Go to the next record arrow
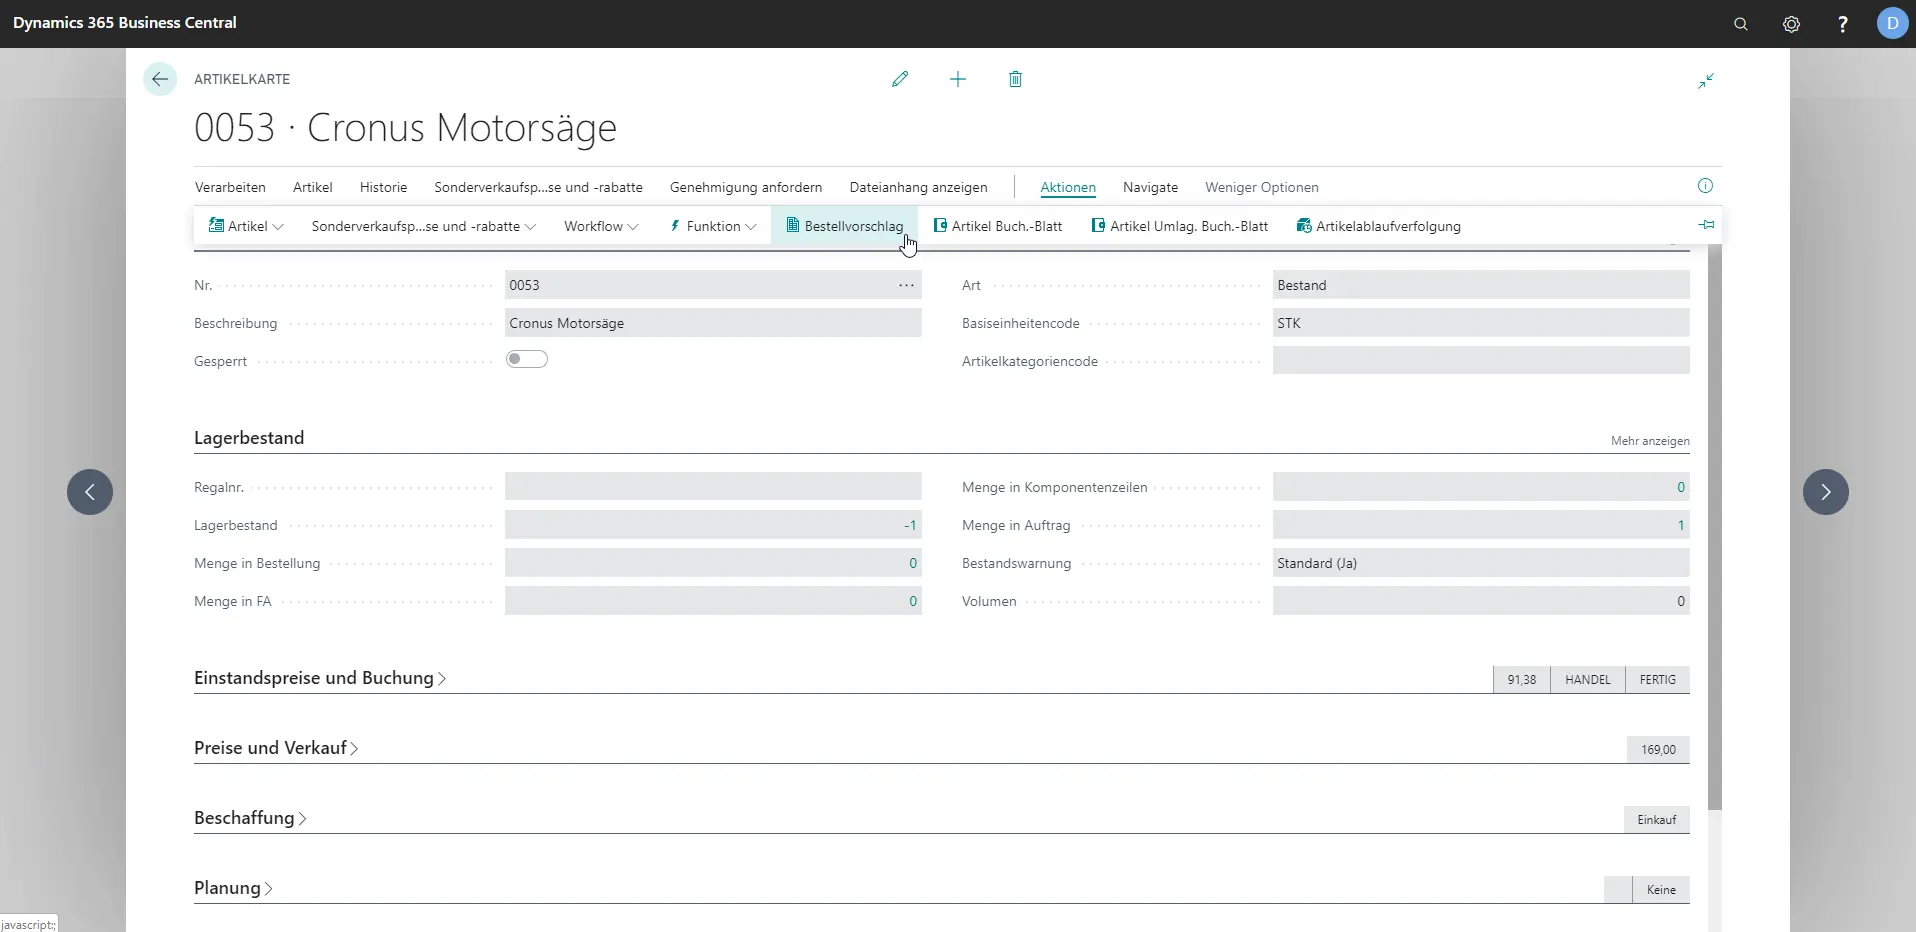1916x932 pixels. coord(1826,492)
